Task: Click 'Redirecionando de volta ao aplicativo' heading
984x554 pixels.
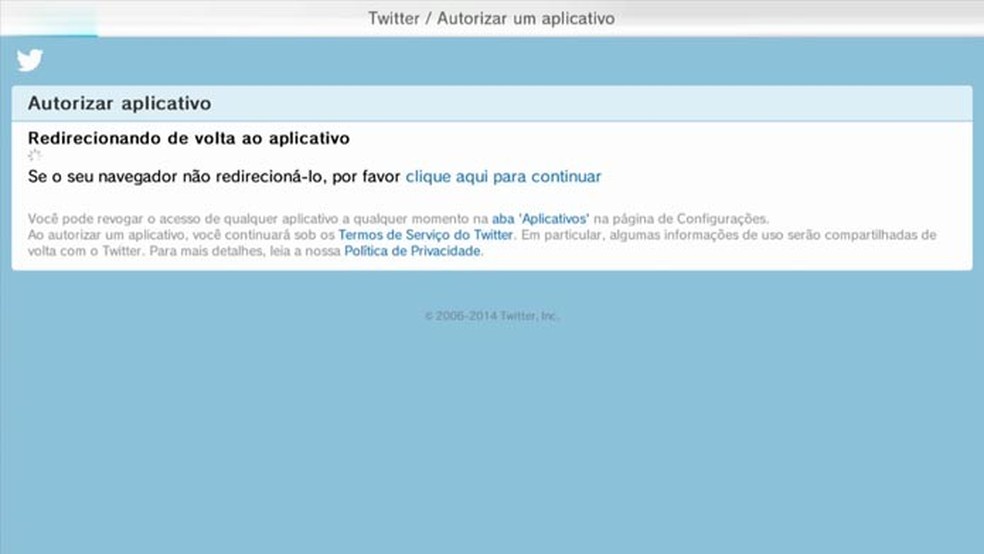Action: point(189,138)
